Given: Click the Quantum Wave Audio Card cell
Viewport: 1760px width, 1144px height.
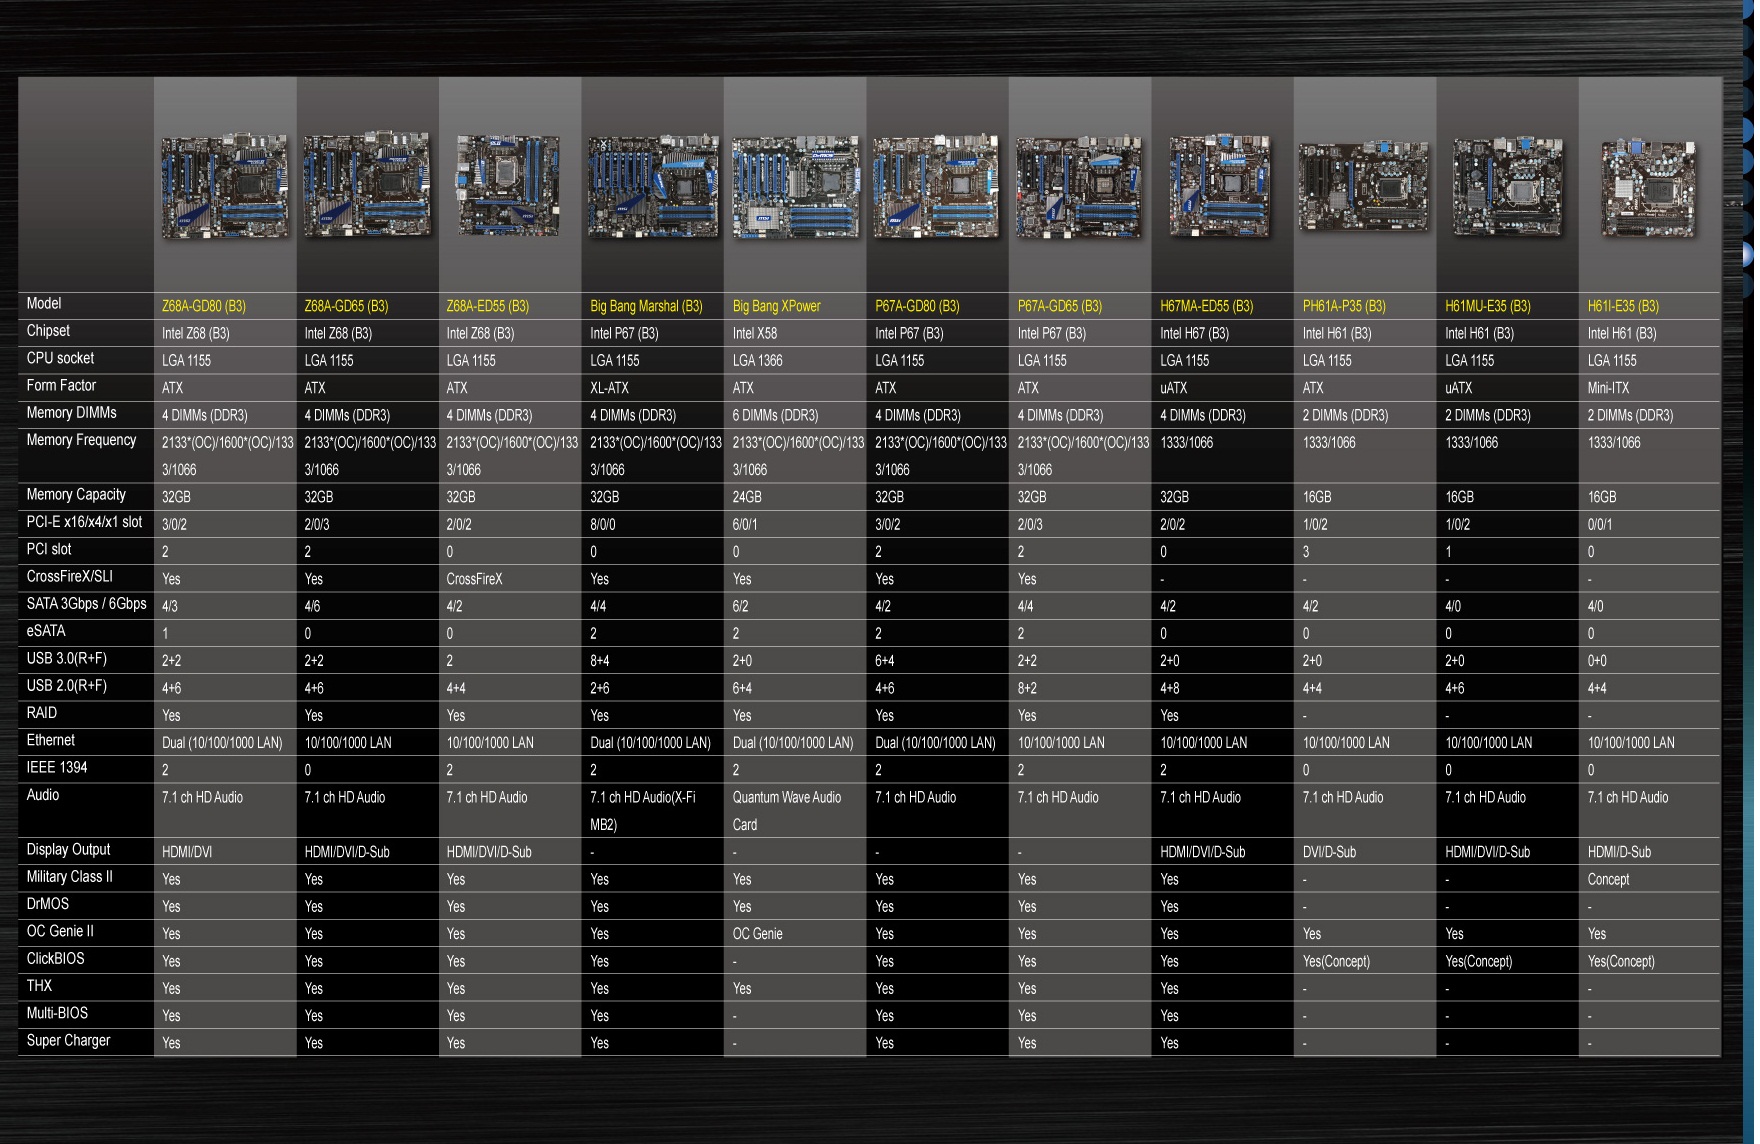Looking at the screenshot, I should 787,811.
